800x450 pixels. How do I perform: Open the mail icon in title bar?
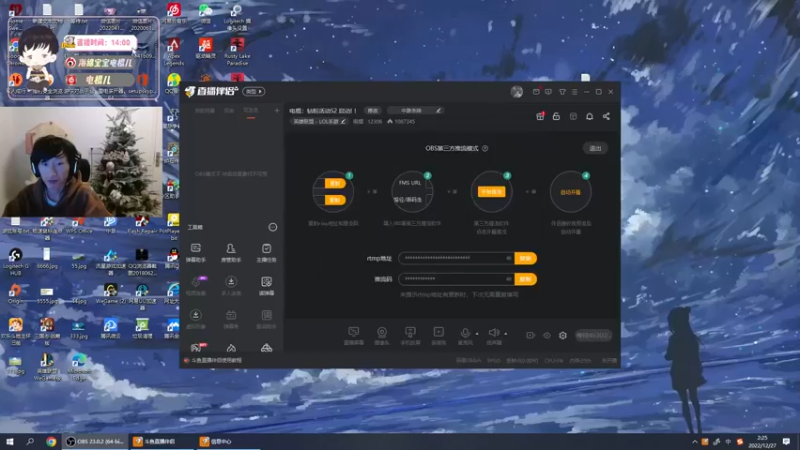536,92
